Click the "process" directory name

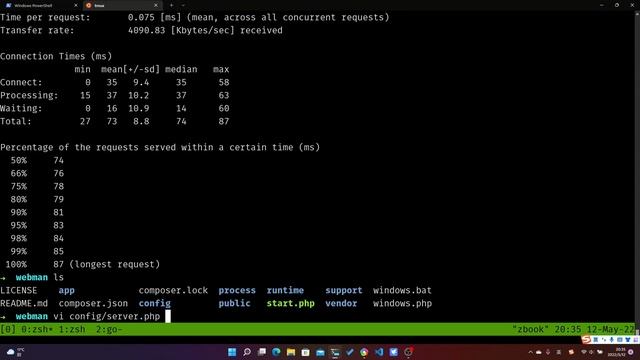tap(237, 290)
